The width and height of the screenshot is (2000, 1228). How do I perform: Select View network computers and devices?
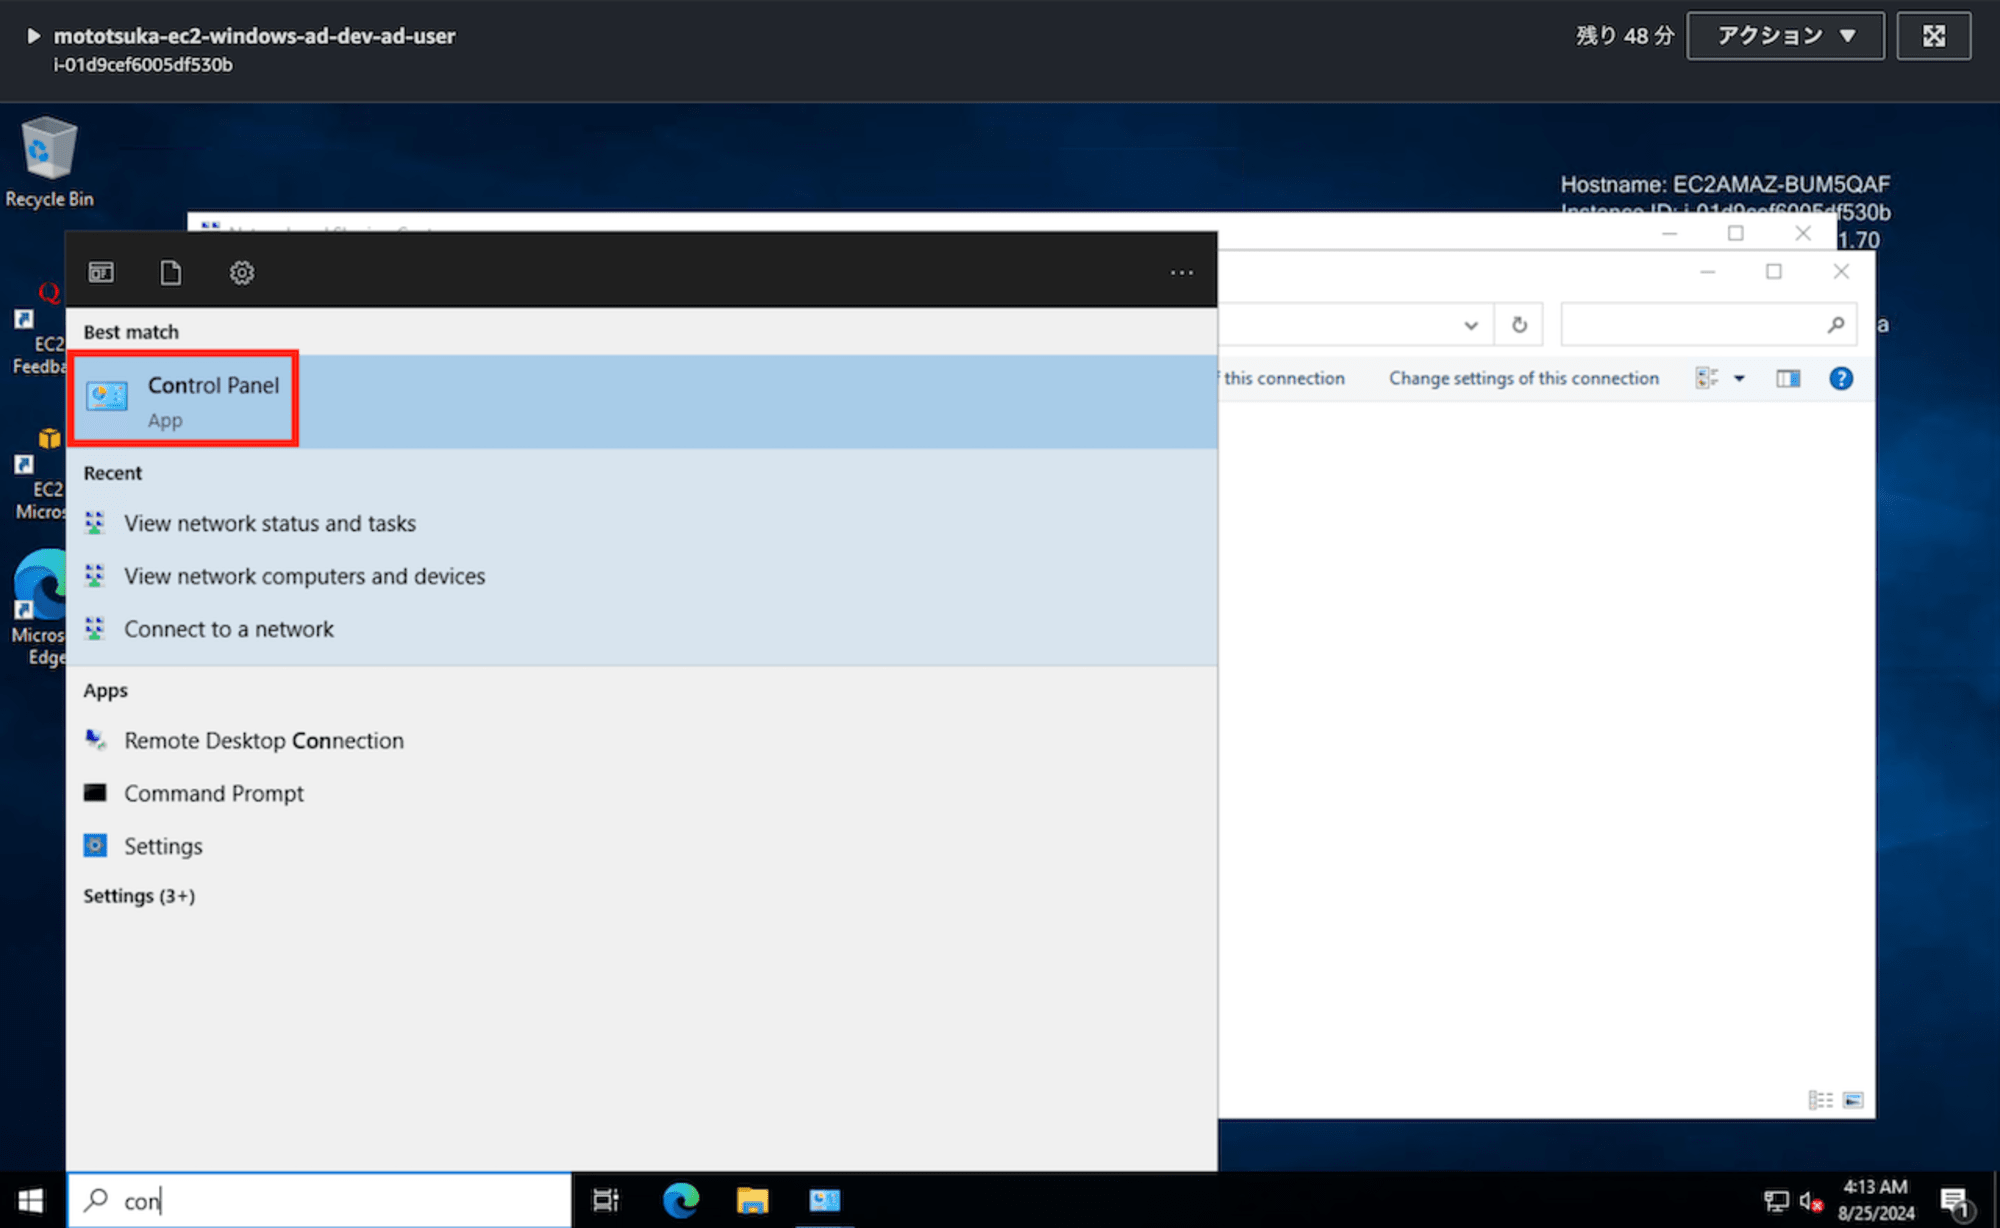(303, 575)
